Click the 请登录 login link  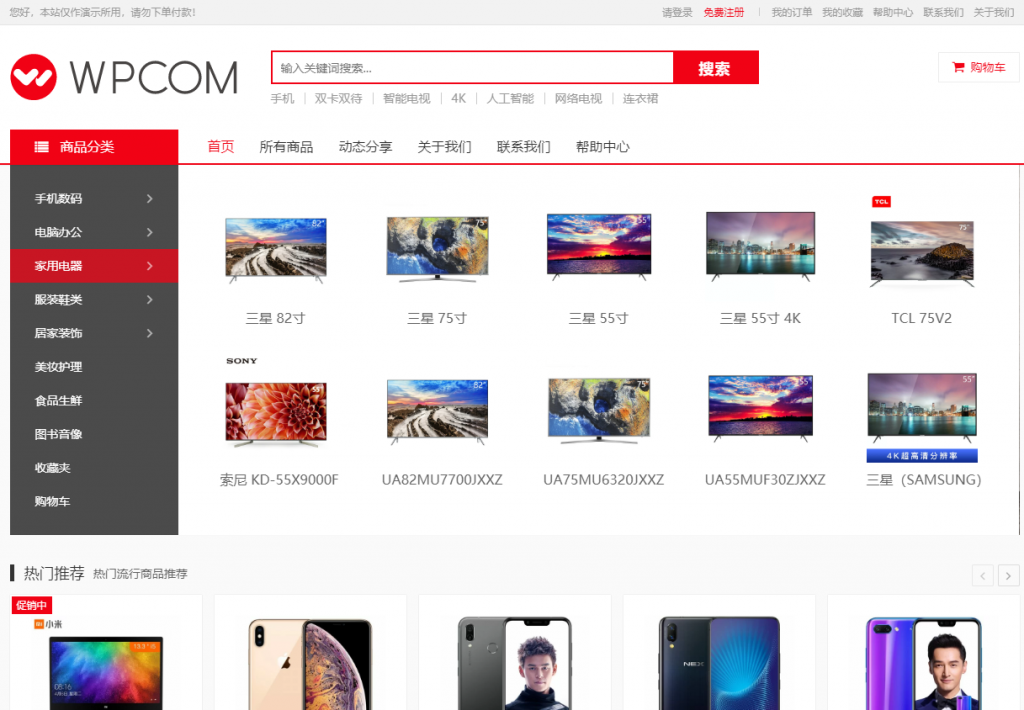677,12
